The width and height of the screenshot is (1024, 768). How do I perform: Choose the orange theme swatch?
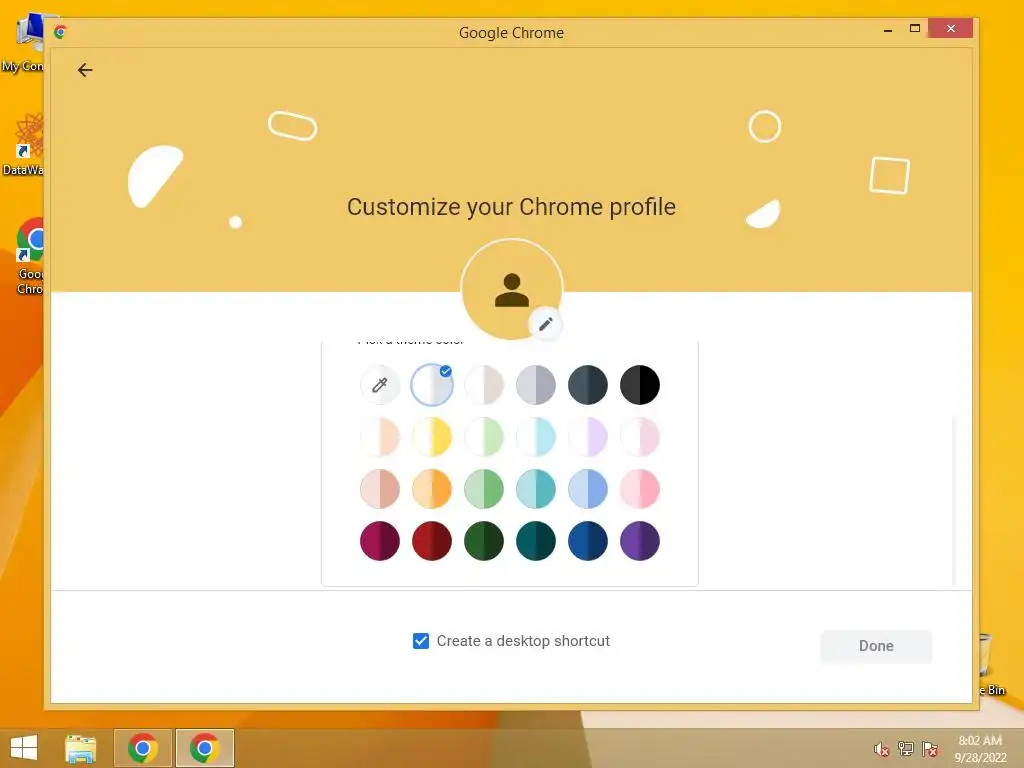[432, 488]
